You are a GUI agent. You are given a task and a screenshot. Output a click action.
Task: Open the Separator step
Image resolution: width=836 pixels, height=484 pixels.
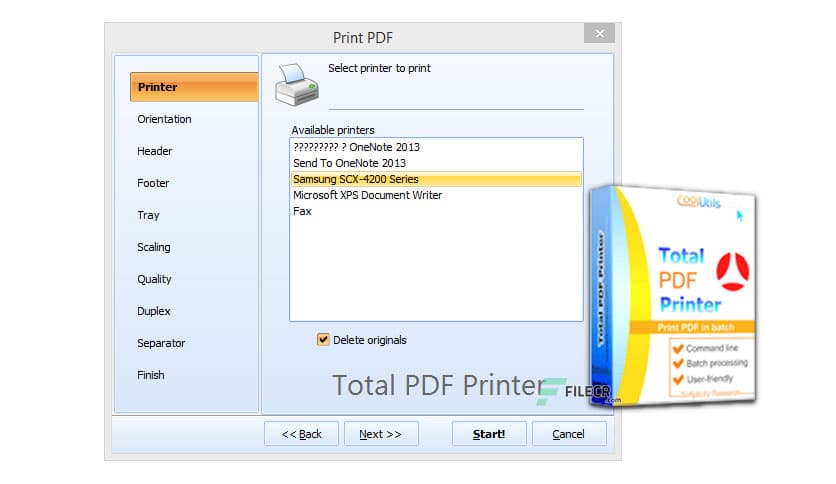[x=161, y=343]
